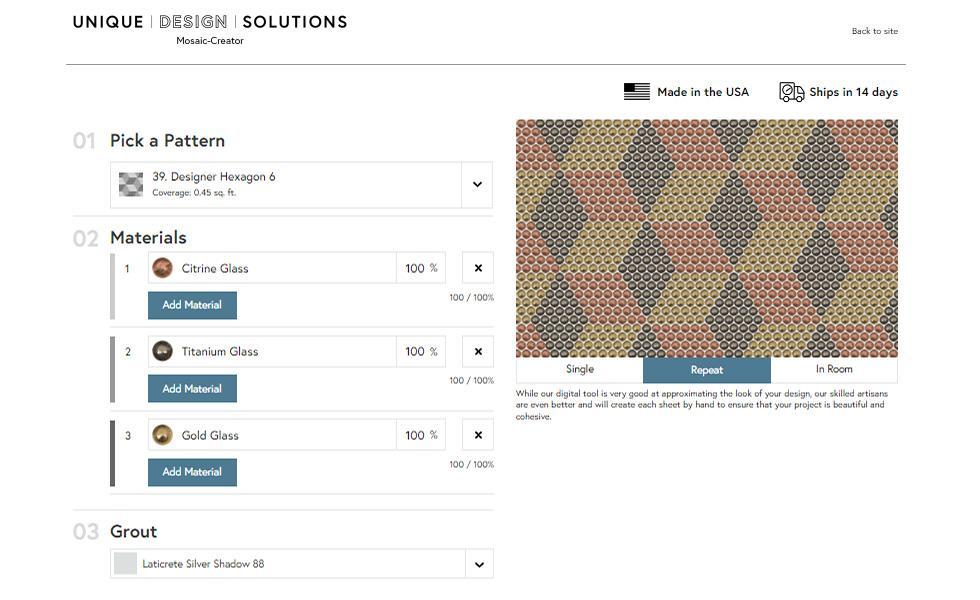Switch to the Single preview tab
Screen dimensions: 980x600
tap(579, 369)
